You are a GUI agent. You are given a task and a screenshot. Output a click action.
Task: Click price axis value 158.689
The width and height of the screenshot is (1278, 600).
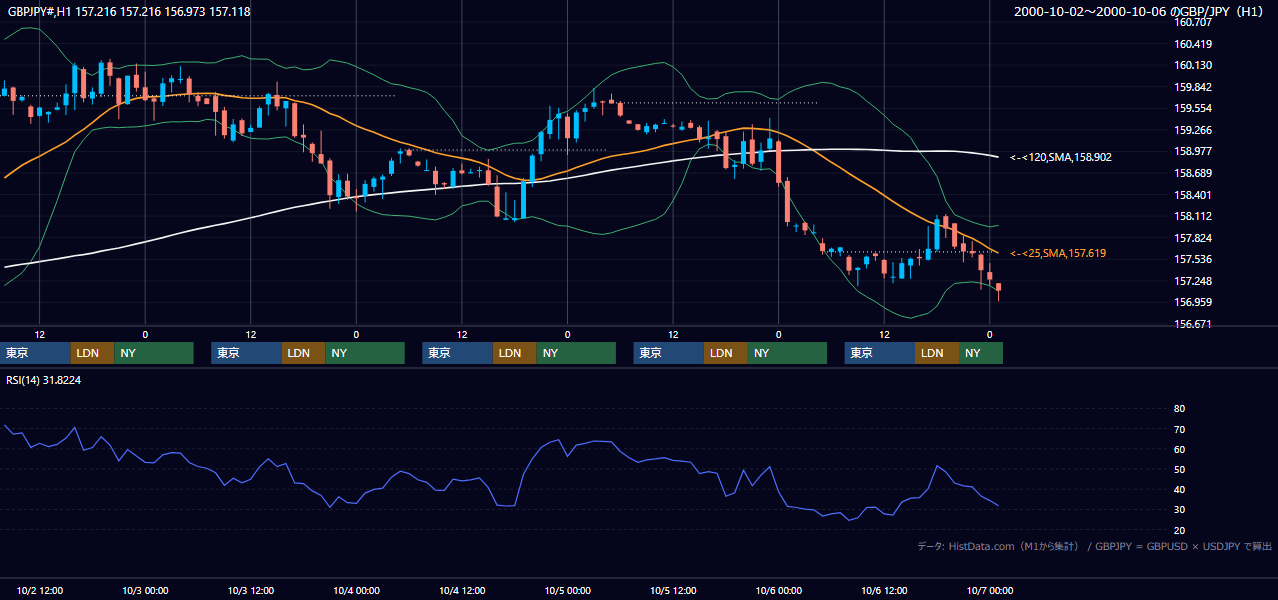coord(1193,173)
